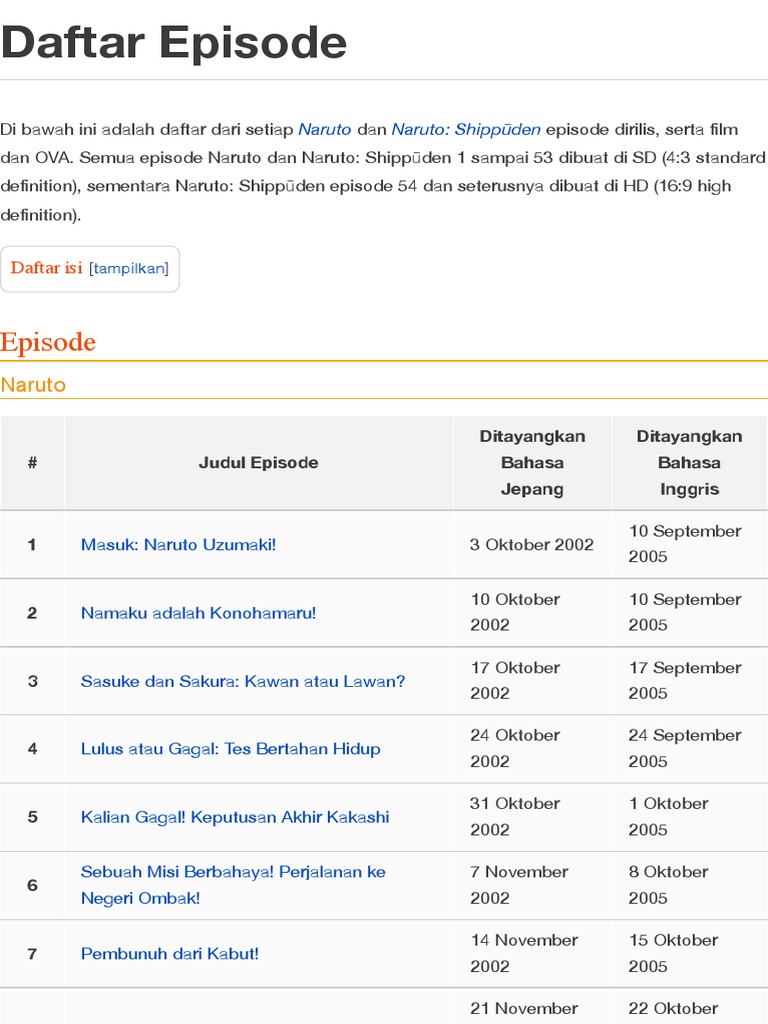Click the # column header
768x1024 pixels.
pyautogui.click(x=32, y=463)
